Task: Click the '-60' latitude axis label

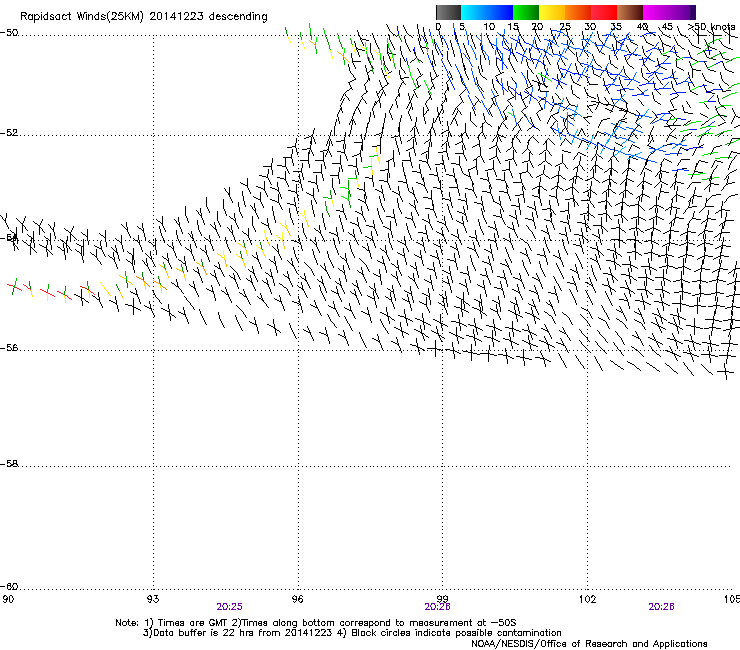Action: pyautogui.click(x=9, y=587)
